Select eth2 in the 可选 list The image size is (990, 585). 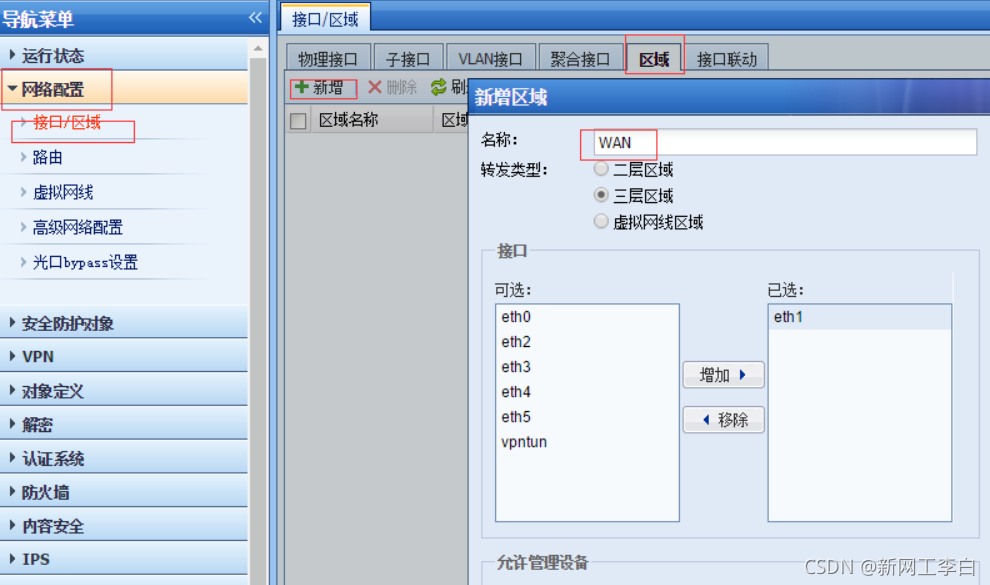coord(587,342)
